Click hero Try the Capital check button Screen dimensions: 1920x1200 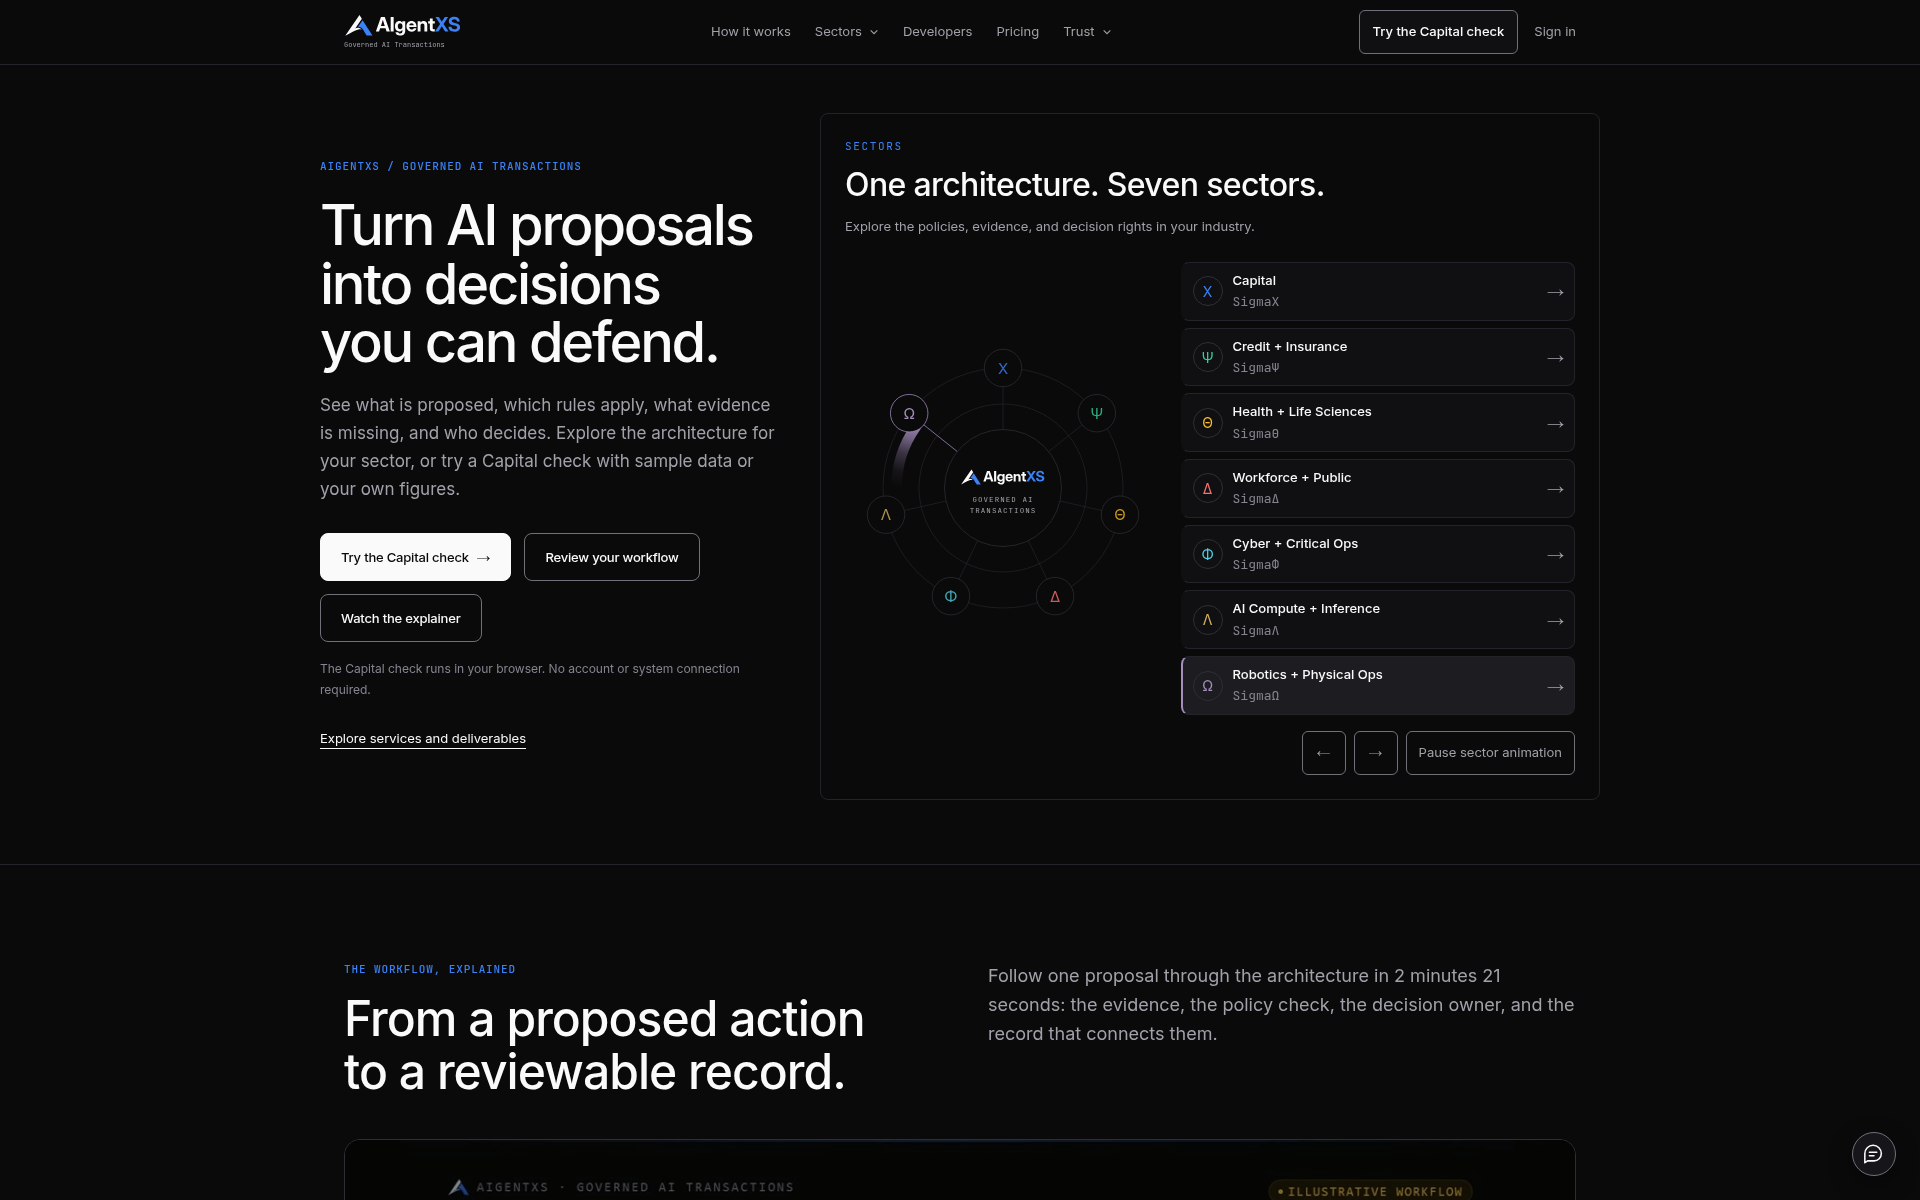pyautogui.click(x=415, y=557)
